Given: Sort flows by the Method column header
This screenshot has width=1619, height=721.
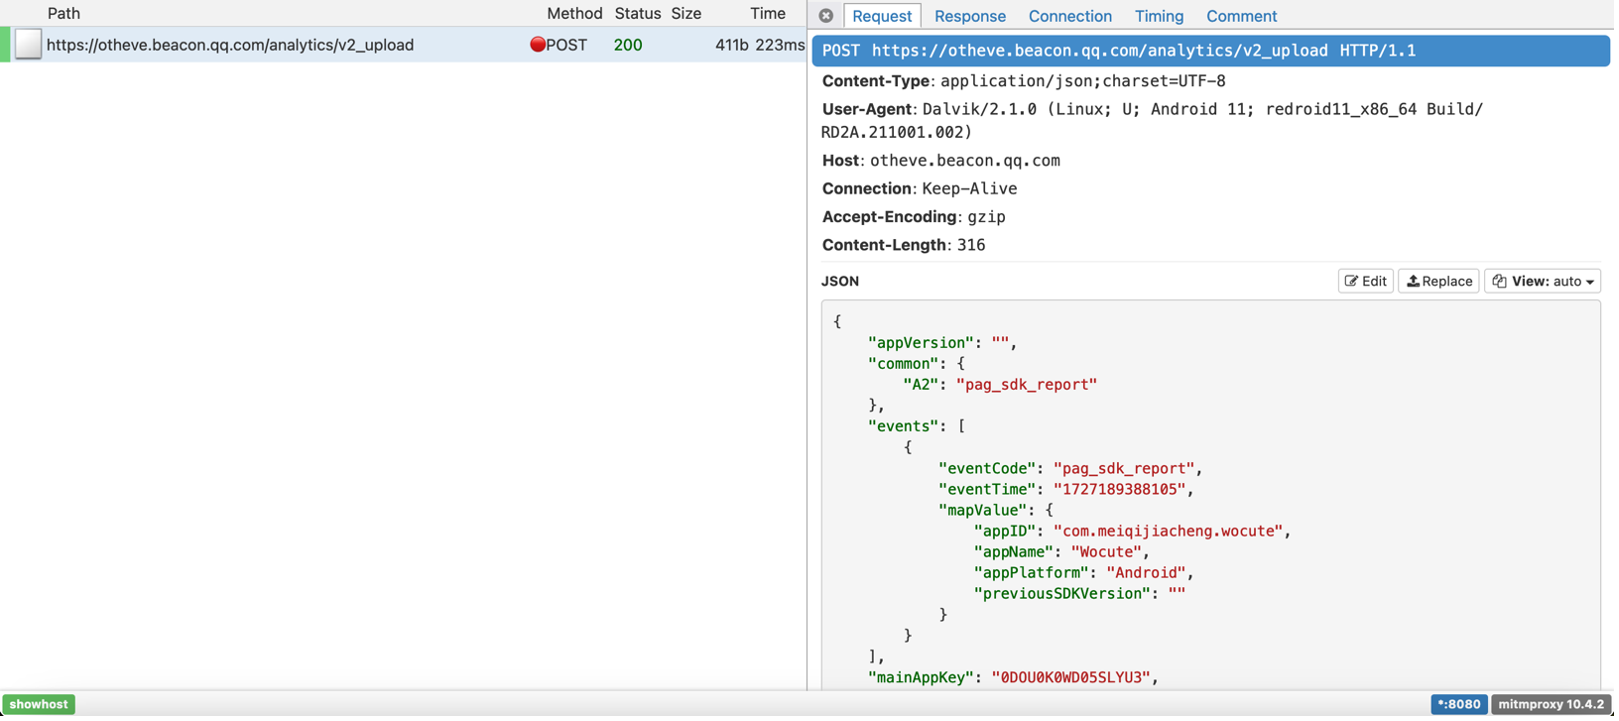Looking at the screenshot, I should [x=574, y=13].
